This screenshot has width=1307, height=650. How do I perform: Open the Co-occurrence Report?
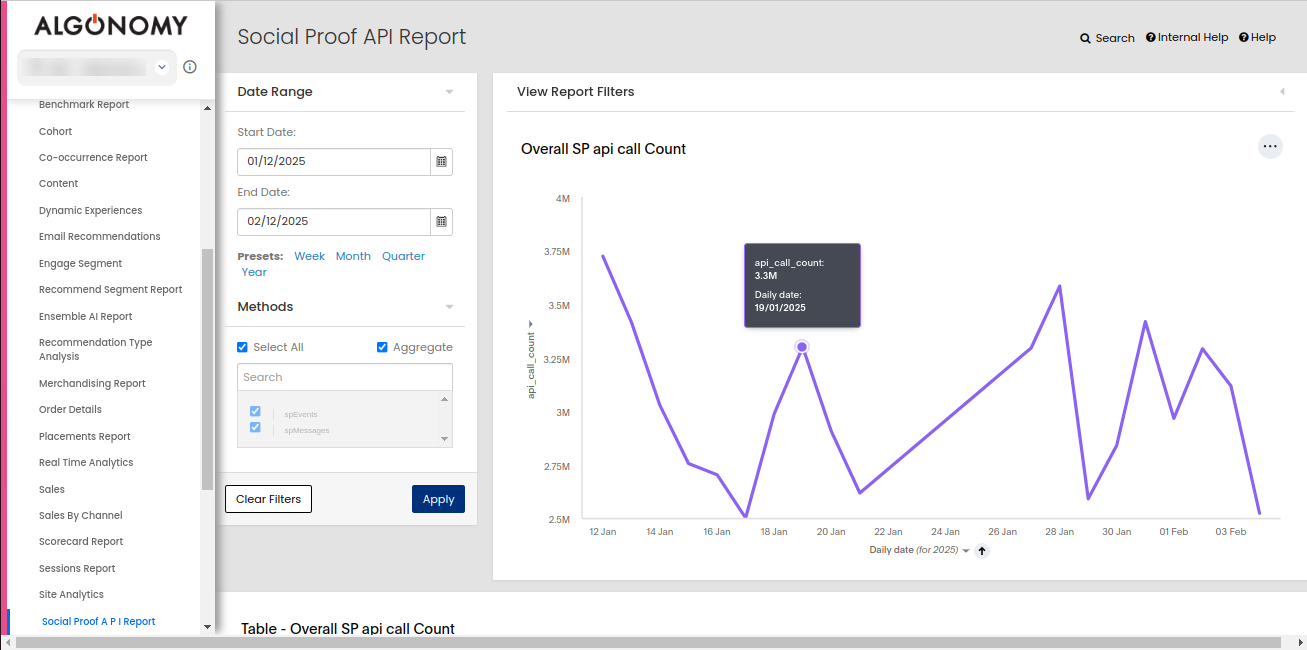tap(93, 157)
